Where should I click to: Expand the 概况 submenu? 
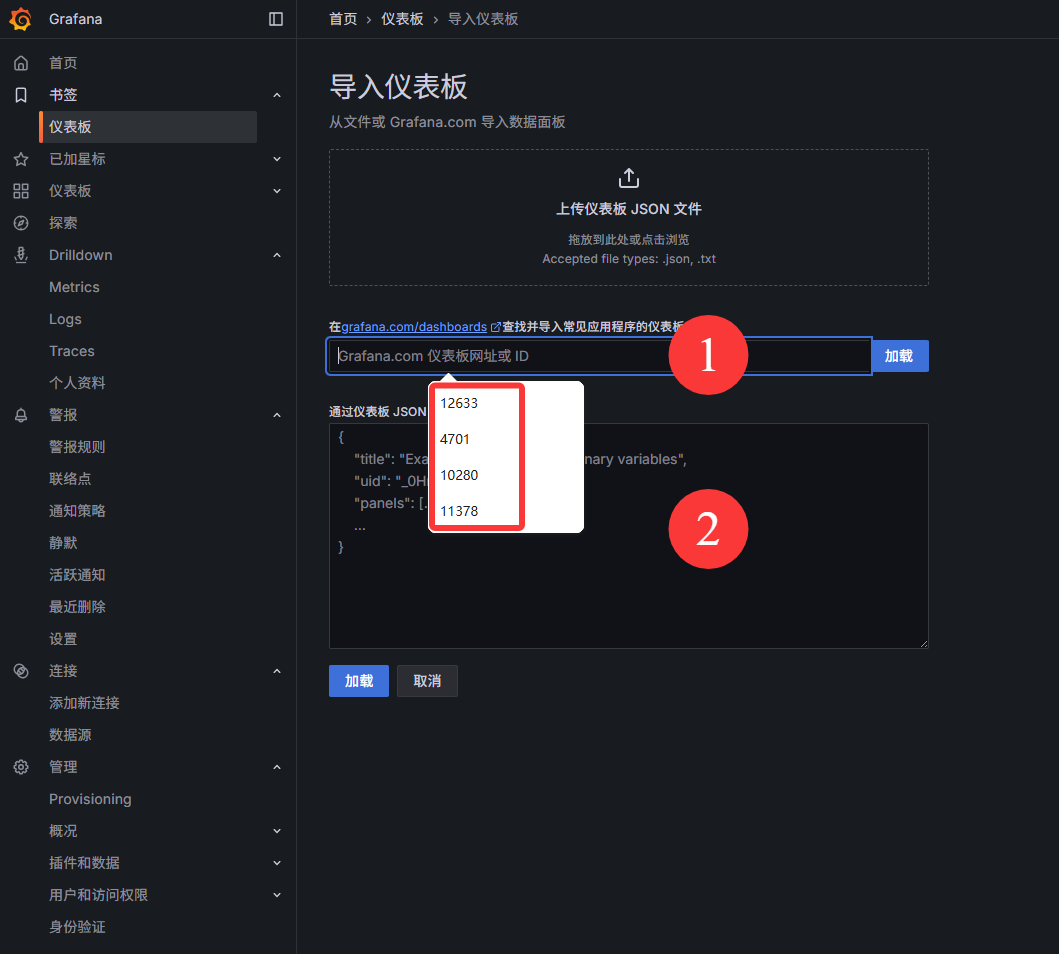pyautogui.click(x=277, y=831)
